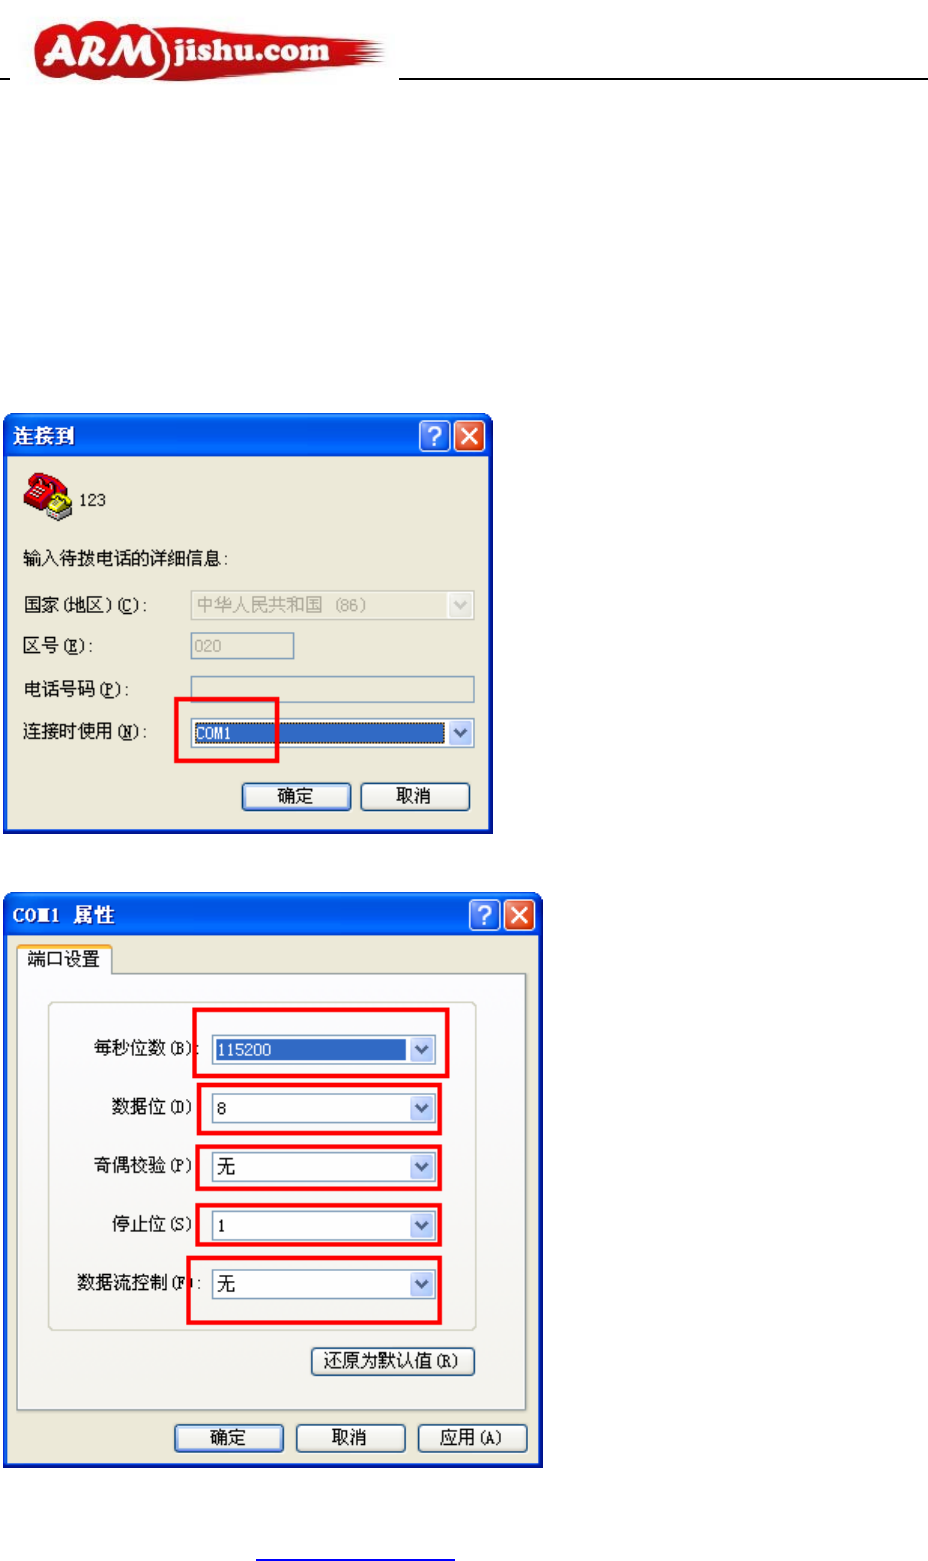Click the help question mark in 连接到 dialog

434,436
